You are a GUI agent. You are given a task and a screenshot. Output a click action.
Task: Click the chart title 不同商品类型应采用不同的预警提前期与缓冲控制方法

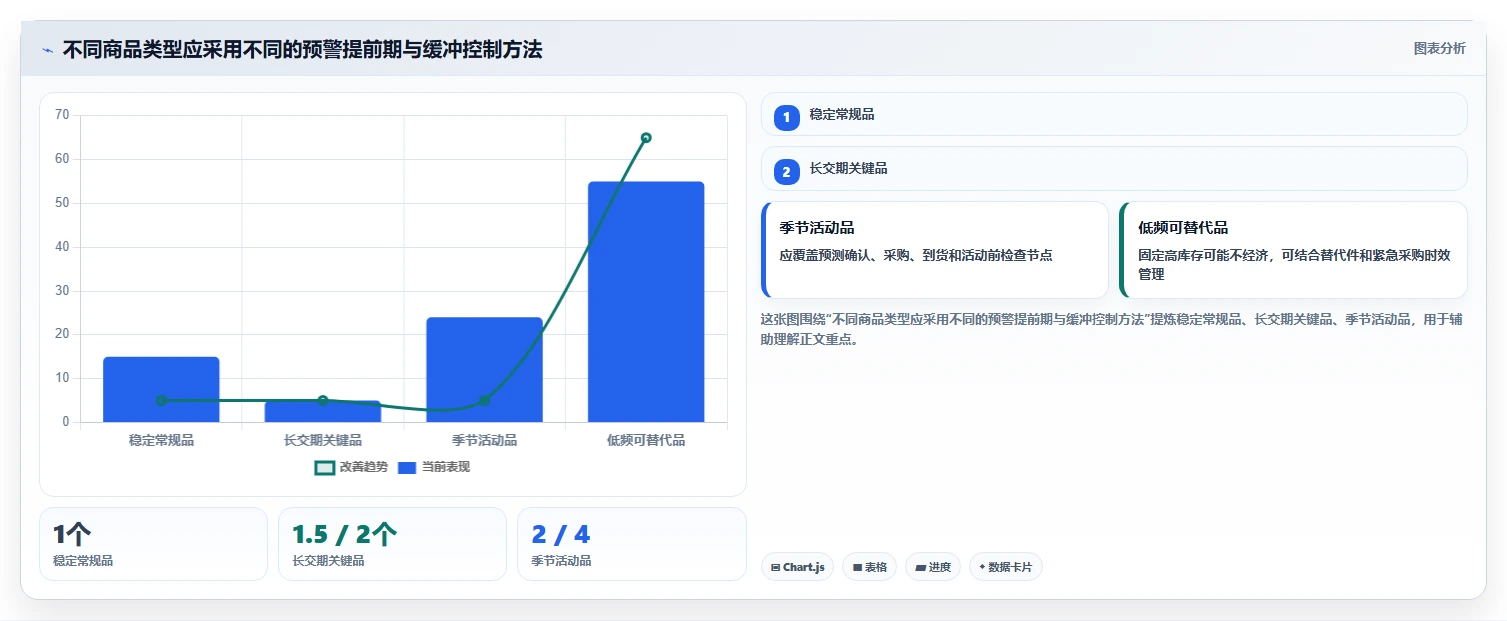click(x=302, y=50)
